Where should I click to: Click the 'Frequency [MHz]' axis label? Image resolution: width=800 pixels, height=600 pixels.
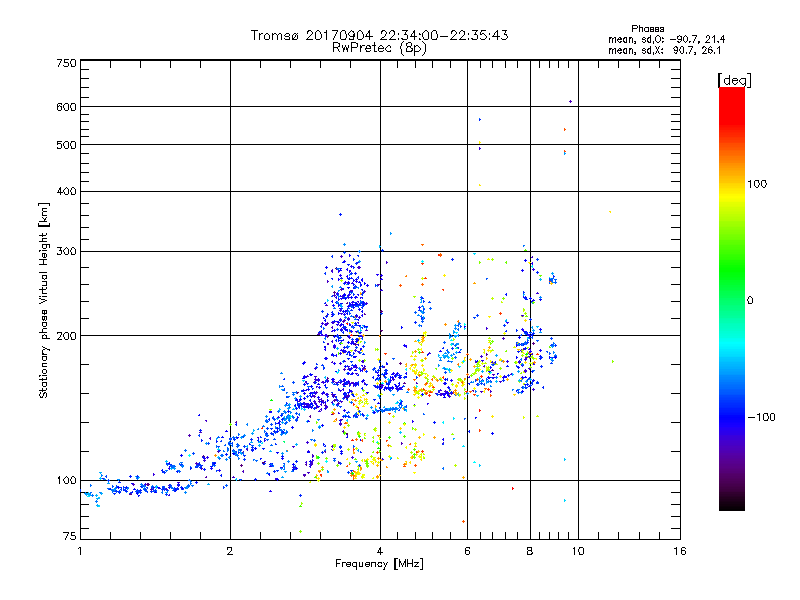(x=379, y=564)
